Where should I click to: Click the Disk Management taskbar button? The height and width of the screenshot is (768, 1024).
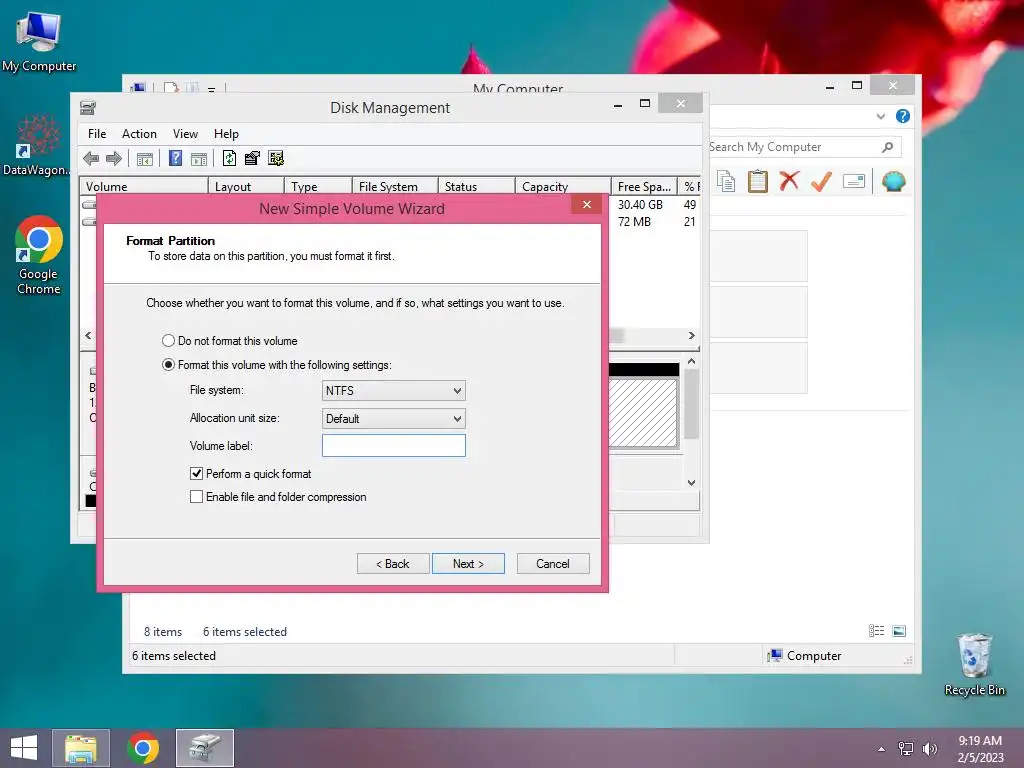click(205, 748)
